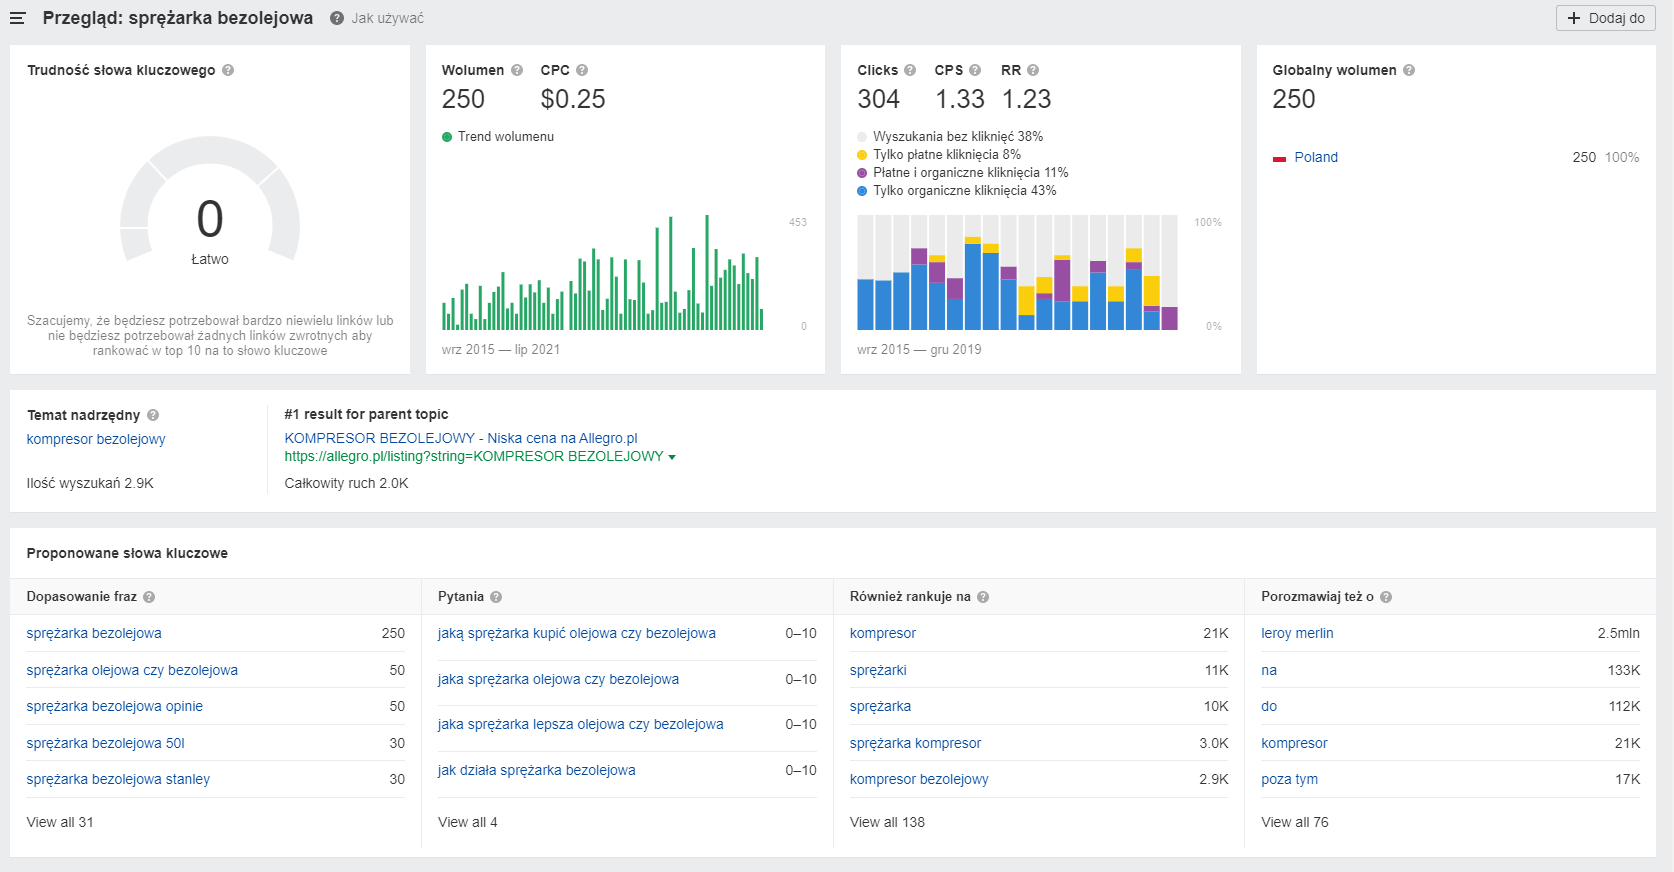Click yellow 'Tylko płatne kliknięcia' legend dot
The image size is (1674, 872).
(862, 155)
